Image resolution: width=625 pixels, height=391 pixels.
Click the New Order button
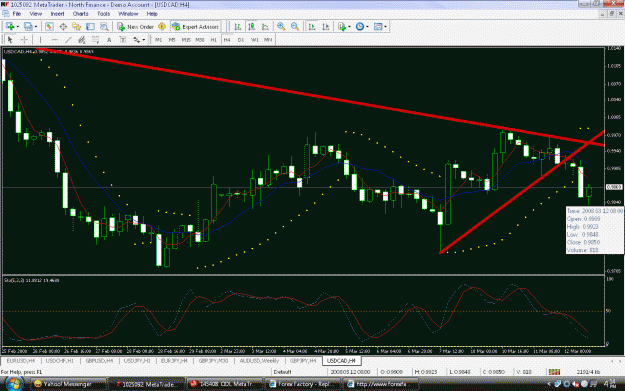pyautogui.click(x=136, y=27)
